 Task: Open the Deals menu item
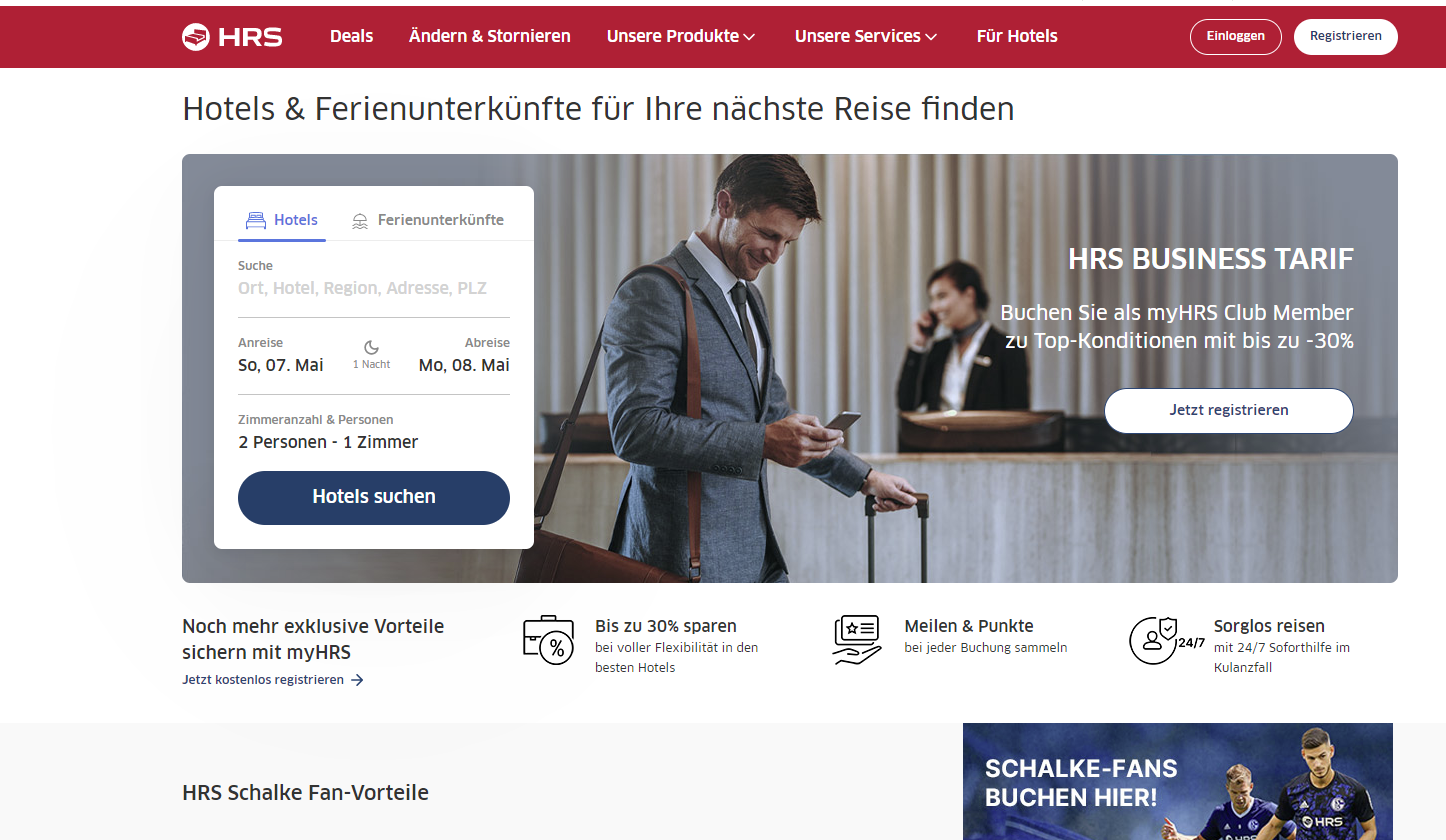(351, 36)
